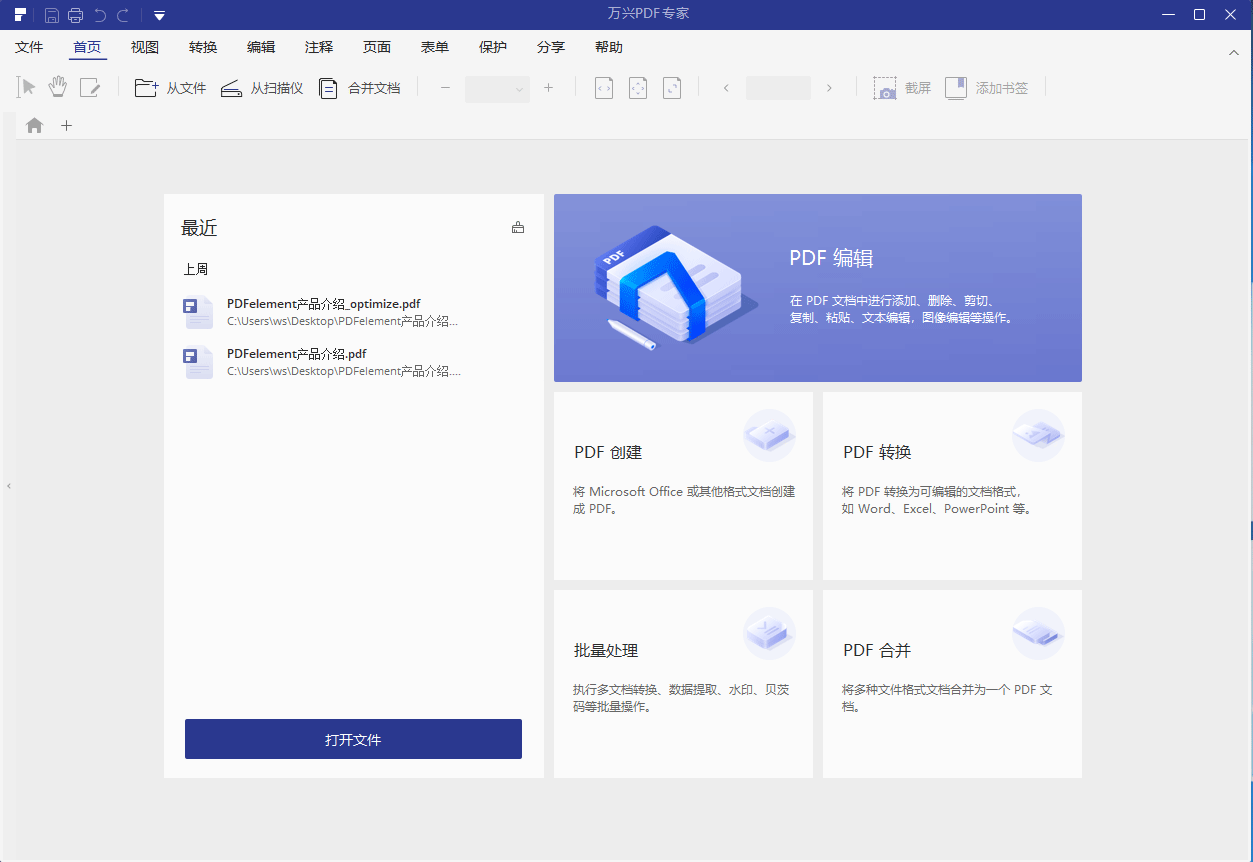1253x862 pixels.
Task: Open the 转换 menu tab
Action: coord(203,47)
